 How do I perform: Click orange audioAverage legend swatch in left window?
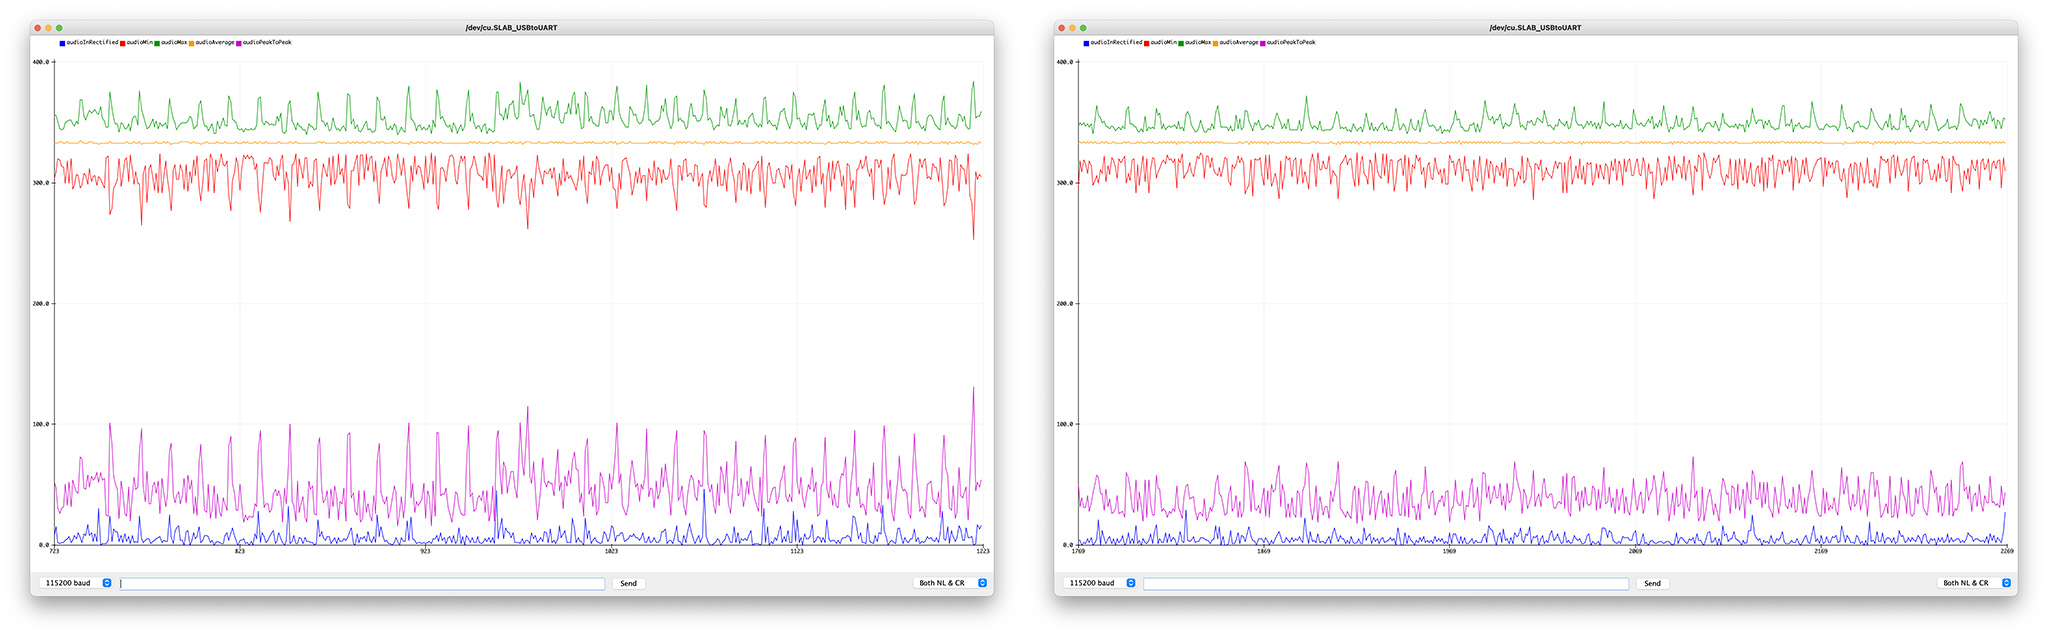coord(191,43)
